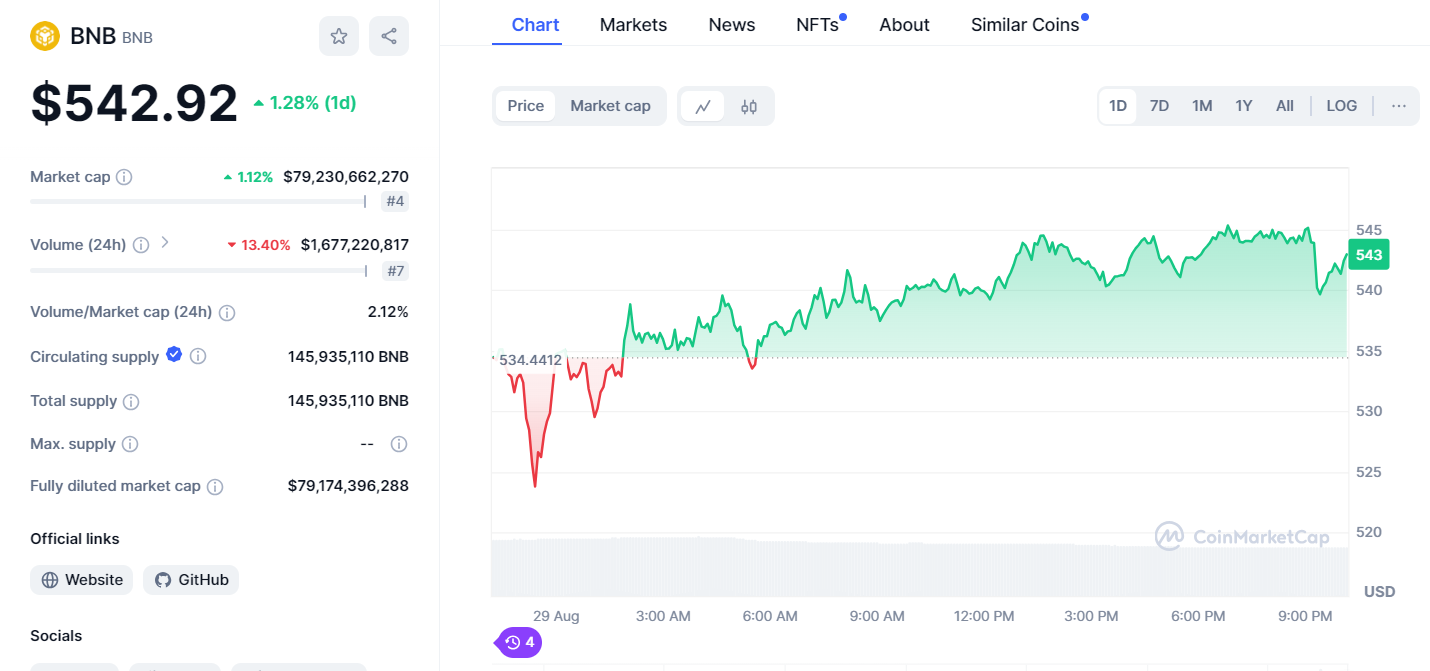Show Fully diluted market cap info icon

215,487
